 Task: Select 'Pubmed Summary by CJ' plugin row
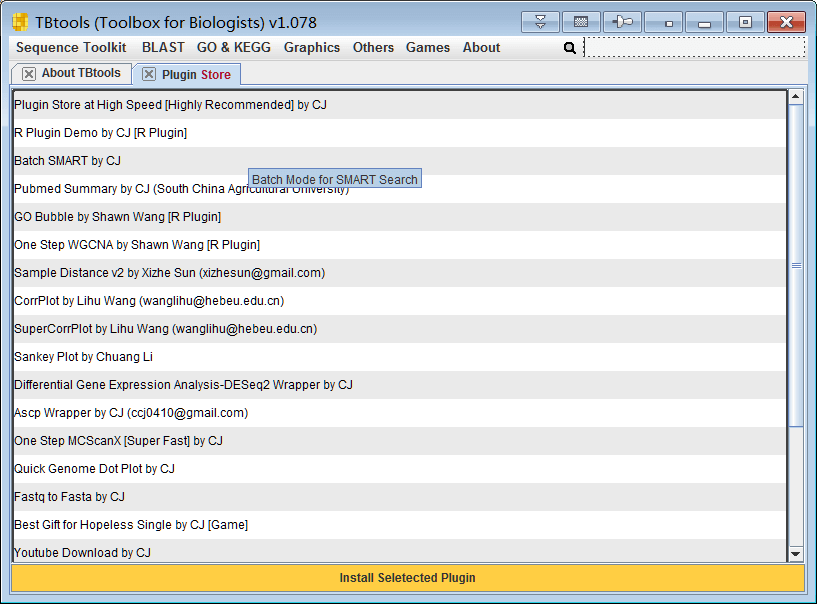click(x=400, y=189)
